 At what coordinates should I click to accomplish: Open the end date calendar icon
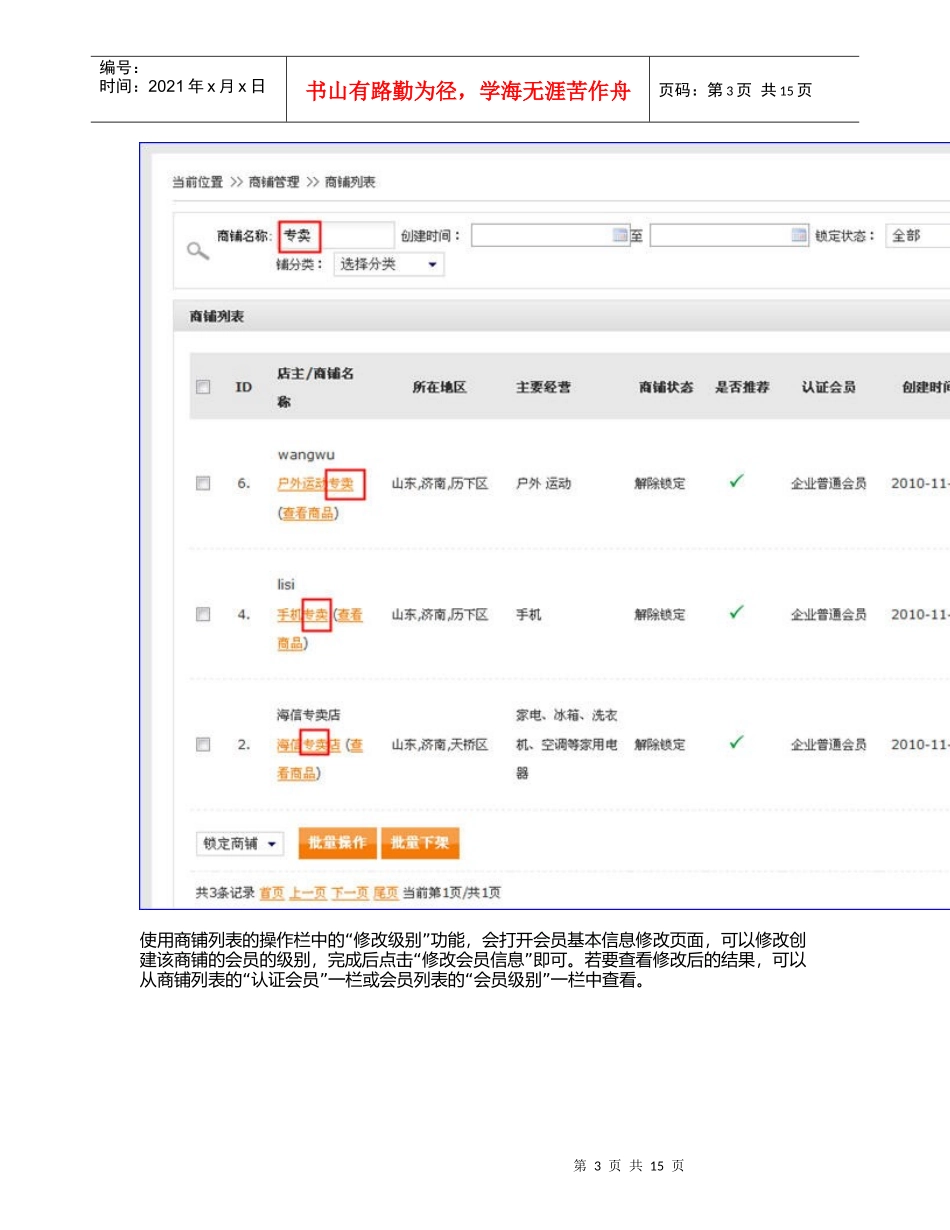[x=799, y=235]
